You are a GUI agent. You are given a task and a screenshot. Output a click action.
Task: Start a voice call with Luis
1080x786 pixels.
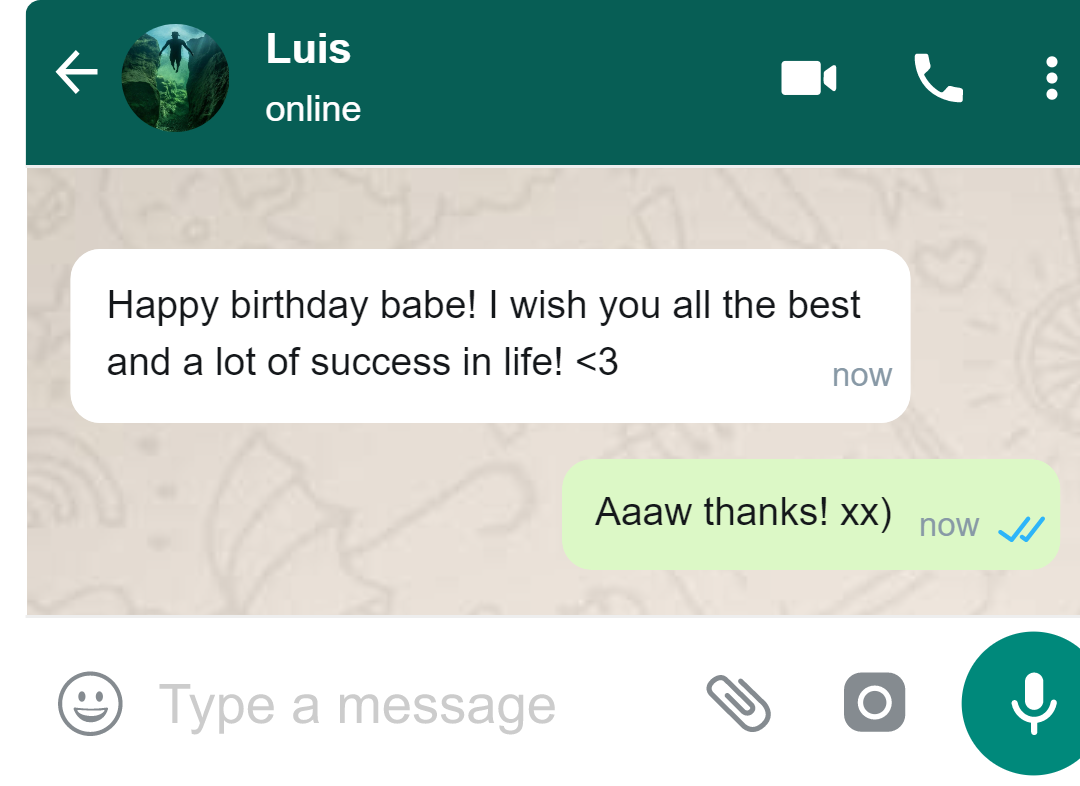tap(938, 78)
